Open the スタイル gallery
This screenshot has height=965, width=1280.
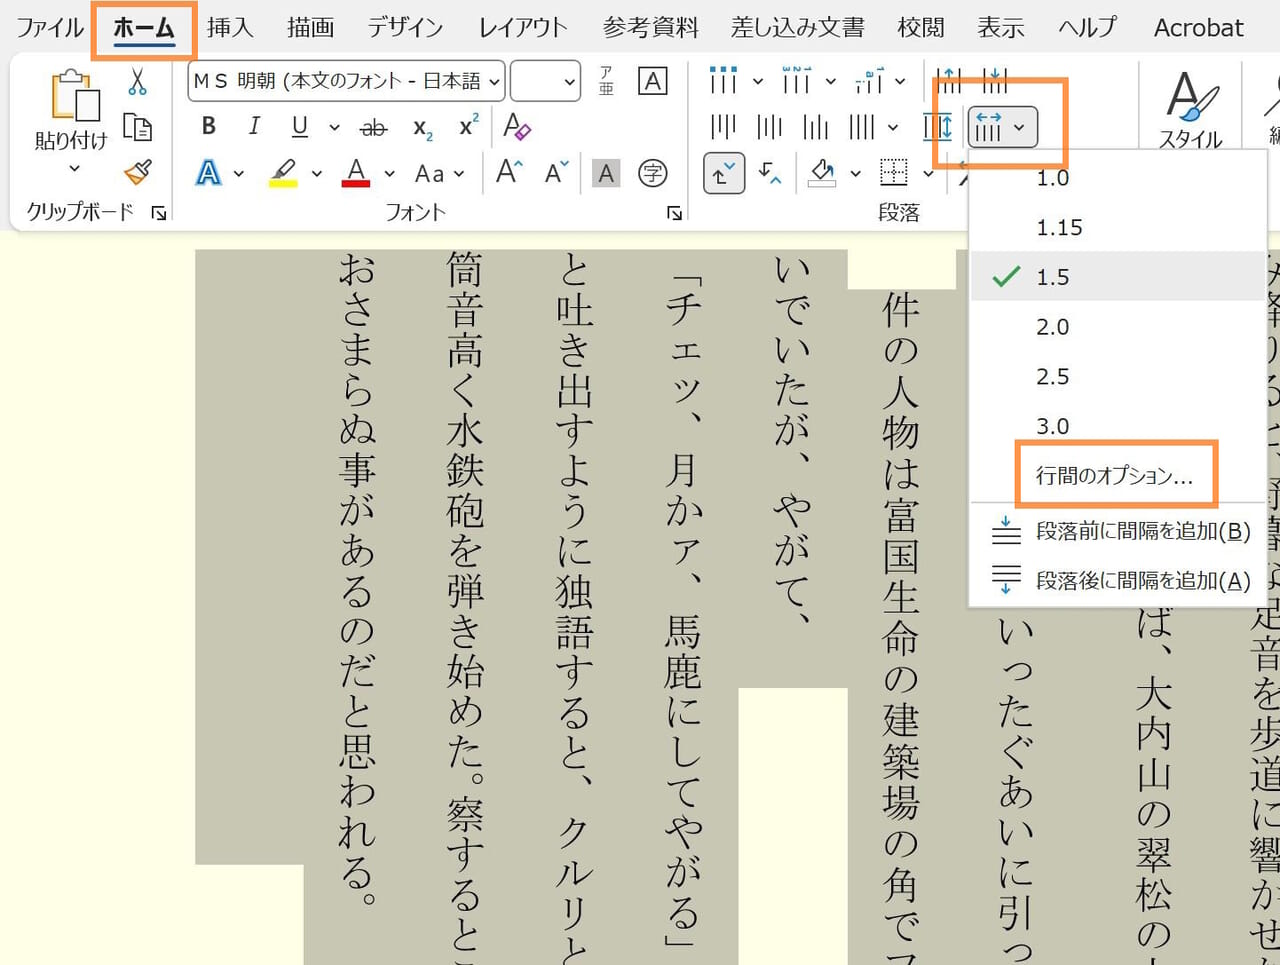(x=1190, y=108)
